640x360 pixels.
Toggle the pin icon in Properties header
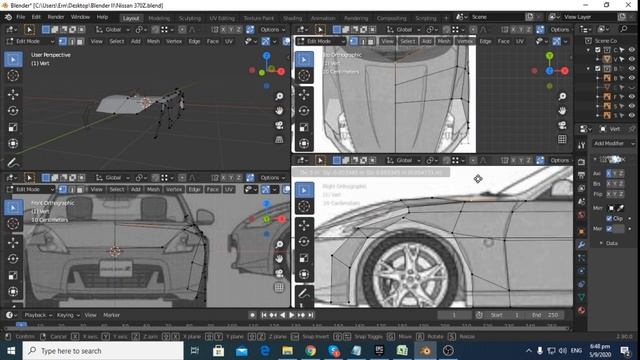(631, 129)
